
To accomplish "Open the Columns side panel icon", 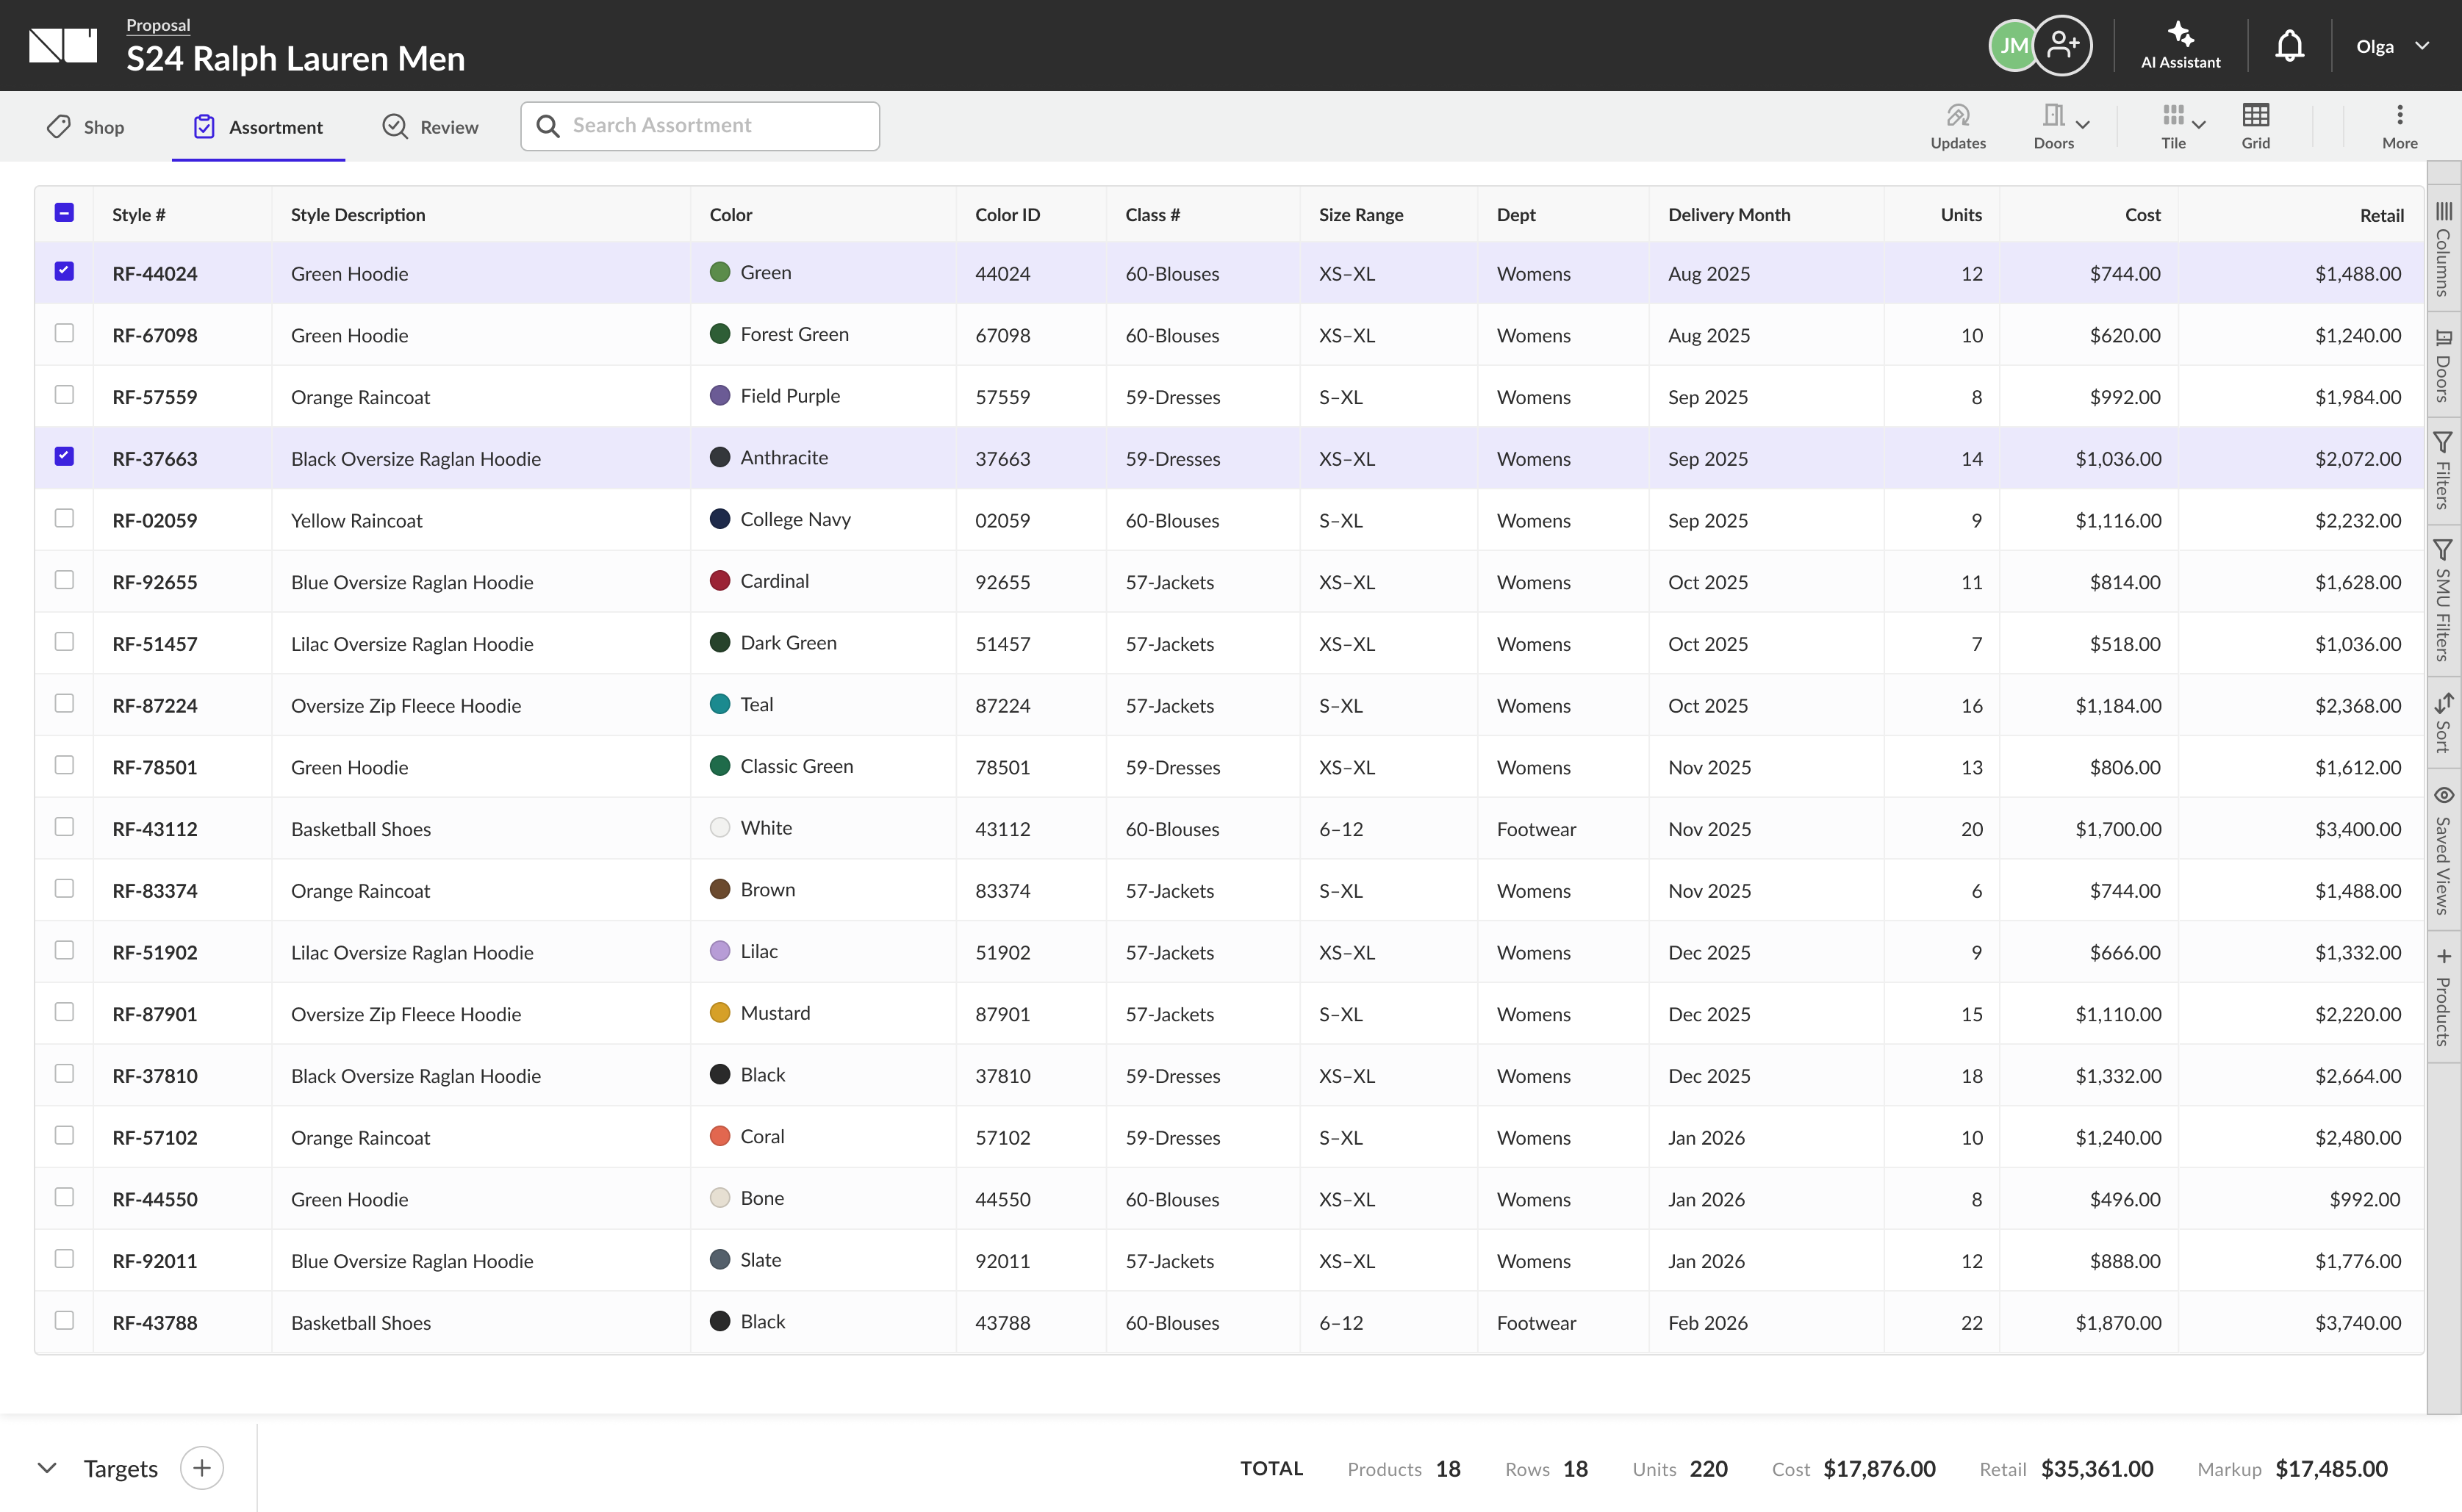I will tap(2443, 211).
